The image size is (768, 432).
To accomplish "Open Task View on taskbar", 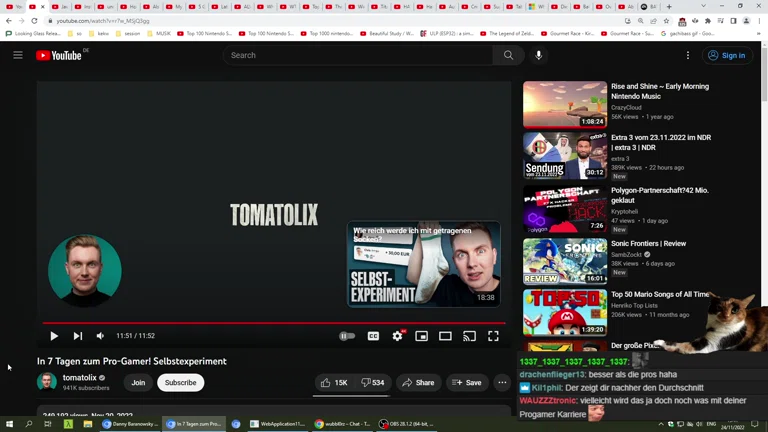I will pos(48,424).
